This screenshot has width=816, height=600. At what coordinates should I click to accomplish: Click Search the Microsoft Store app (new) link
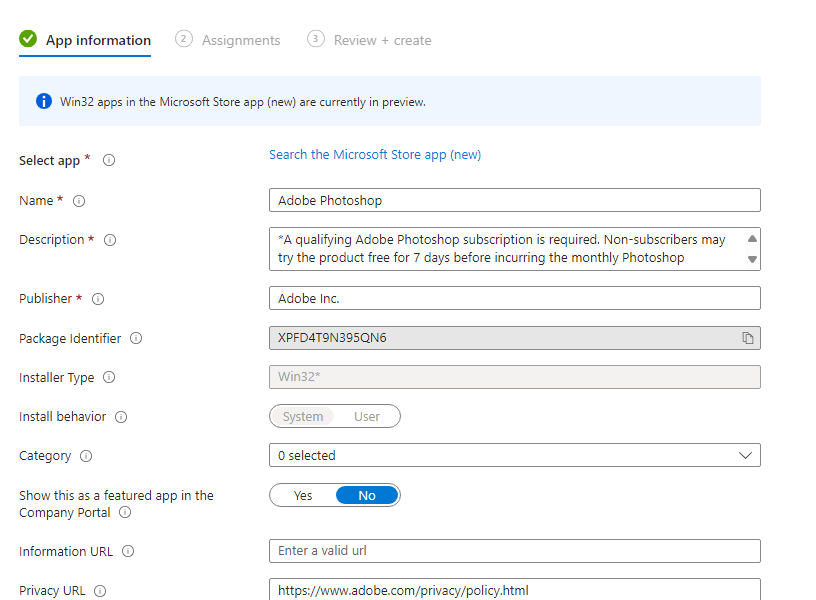375,154
